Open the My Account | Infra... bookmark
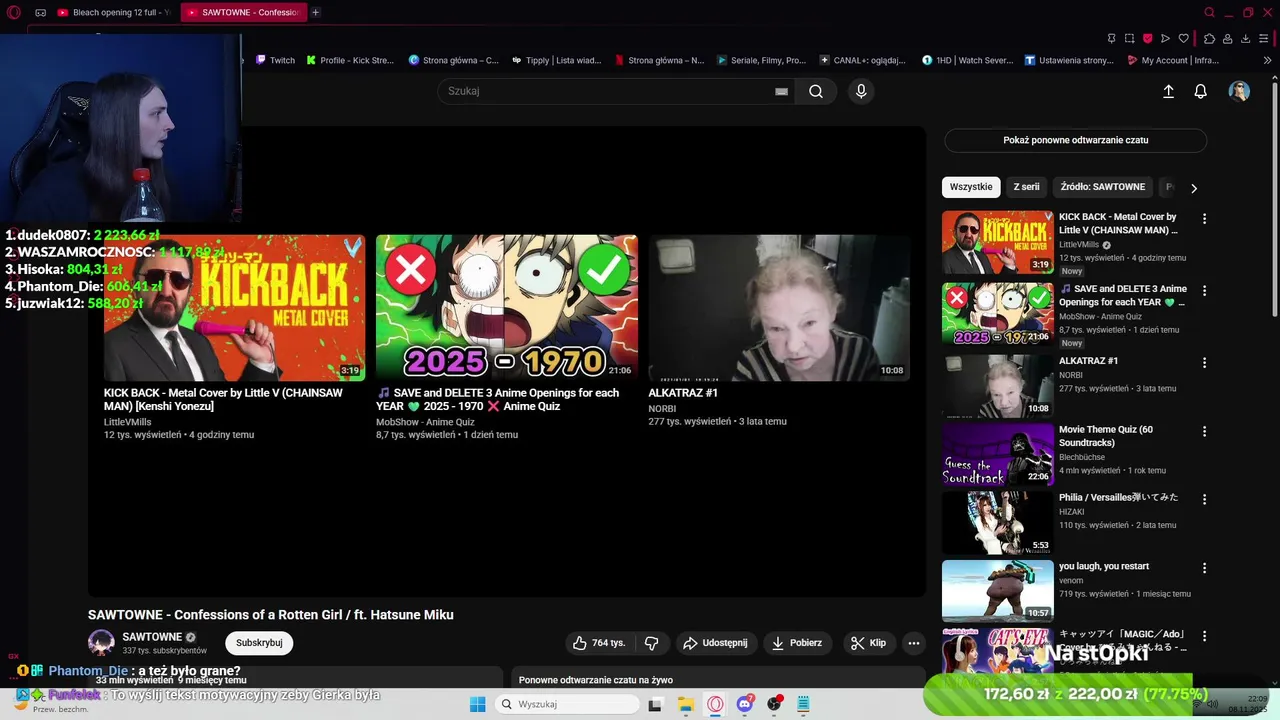 click(x=1172, y=60)
